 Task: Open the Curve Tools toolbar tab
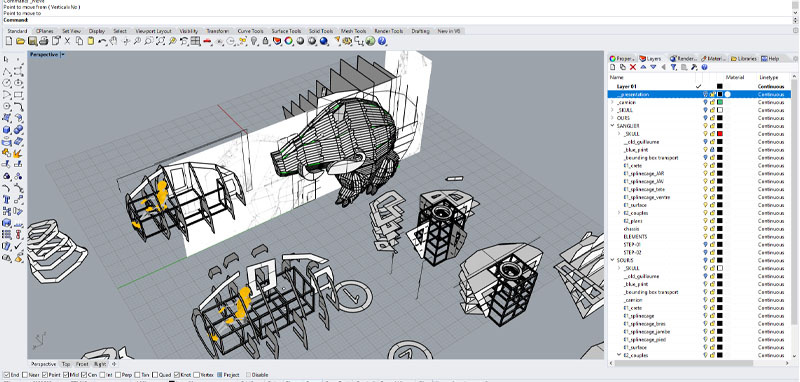pyautogui.click(x=251, y=31)
